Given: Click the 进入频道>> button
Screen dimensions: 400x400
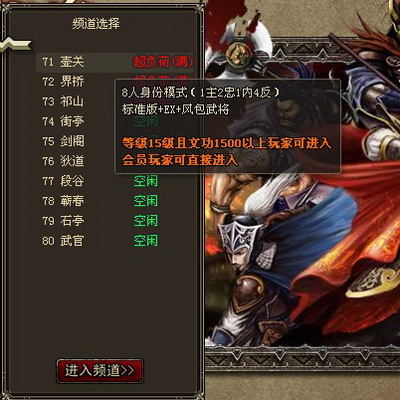Looking at the screenshot, I should tap(100, 370).
